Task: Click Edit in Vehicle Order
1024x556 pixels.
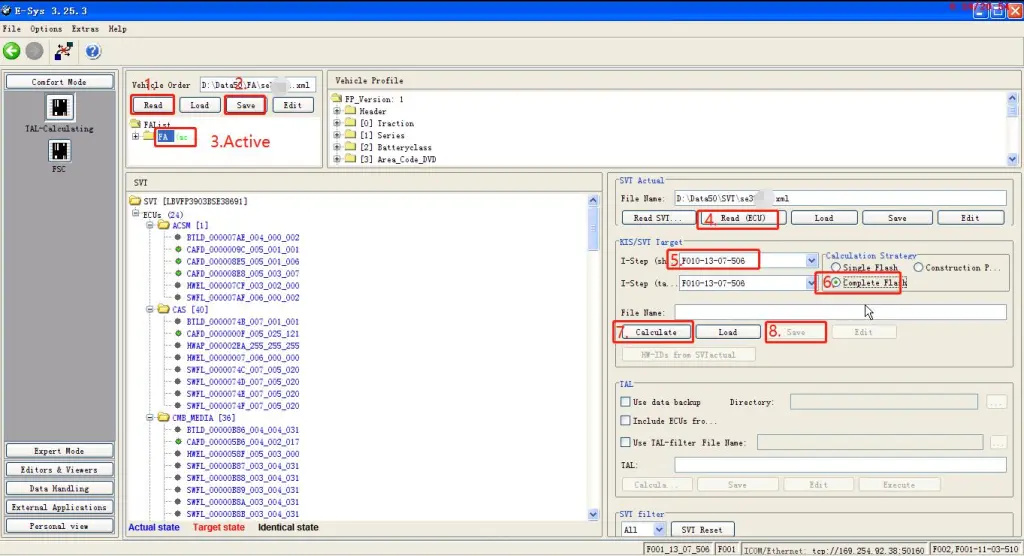Action: [293, 105]
